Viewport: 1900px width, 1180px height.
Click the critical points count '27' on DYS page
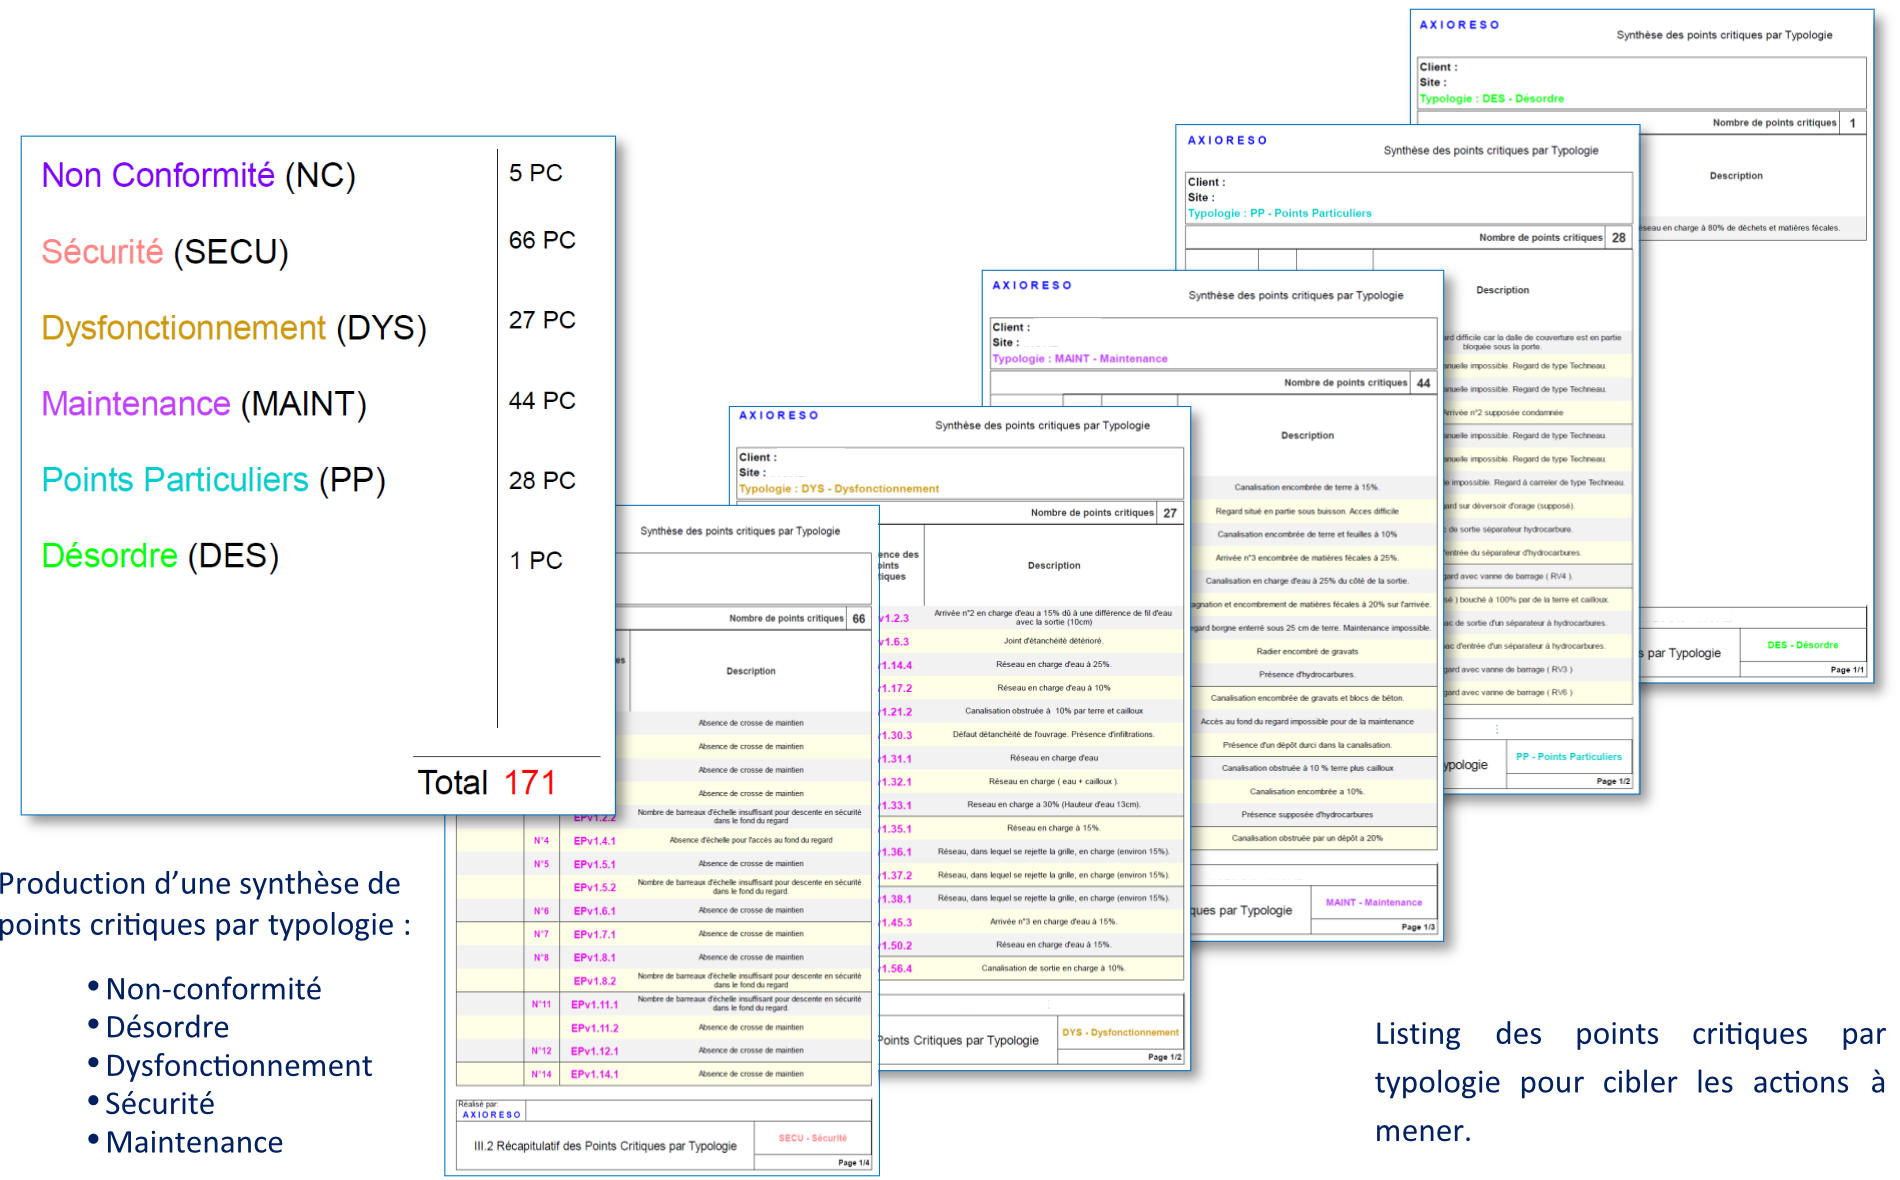pos(1170,513)
